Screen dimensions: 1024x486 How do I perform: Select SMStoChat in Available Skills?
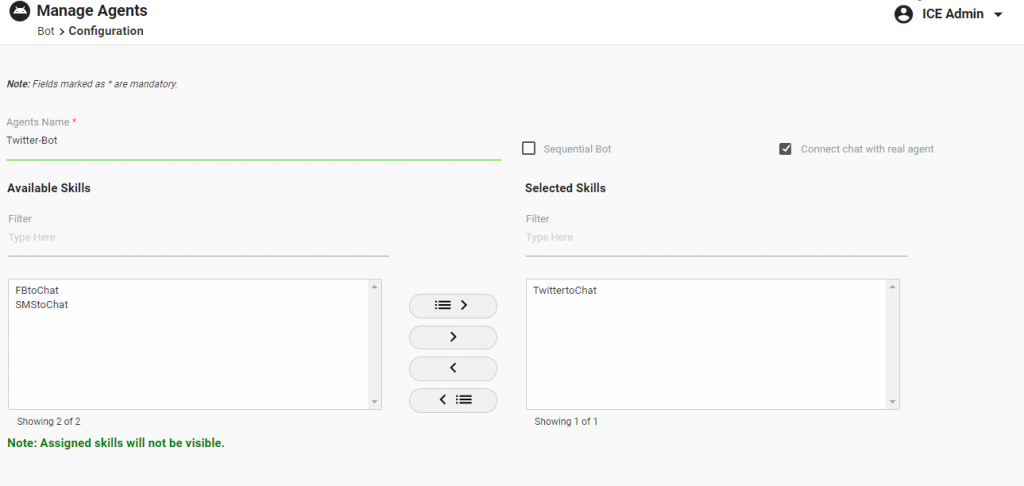click(42, 304)
